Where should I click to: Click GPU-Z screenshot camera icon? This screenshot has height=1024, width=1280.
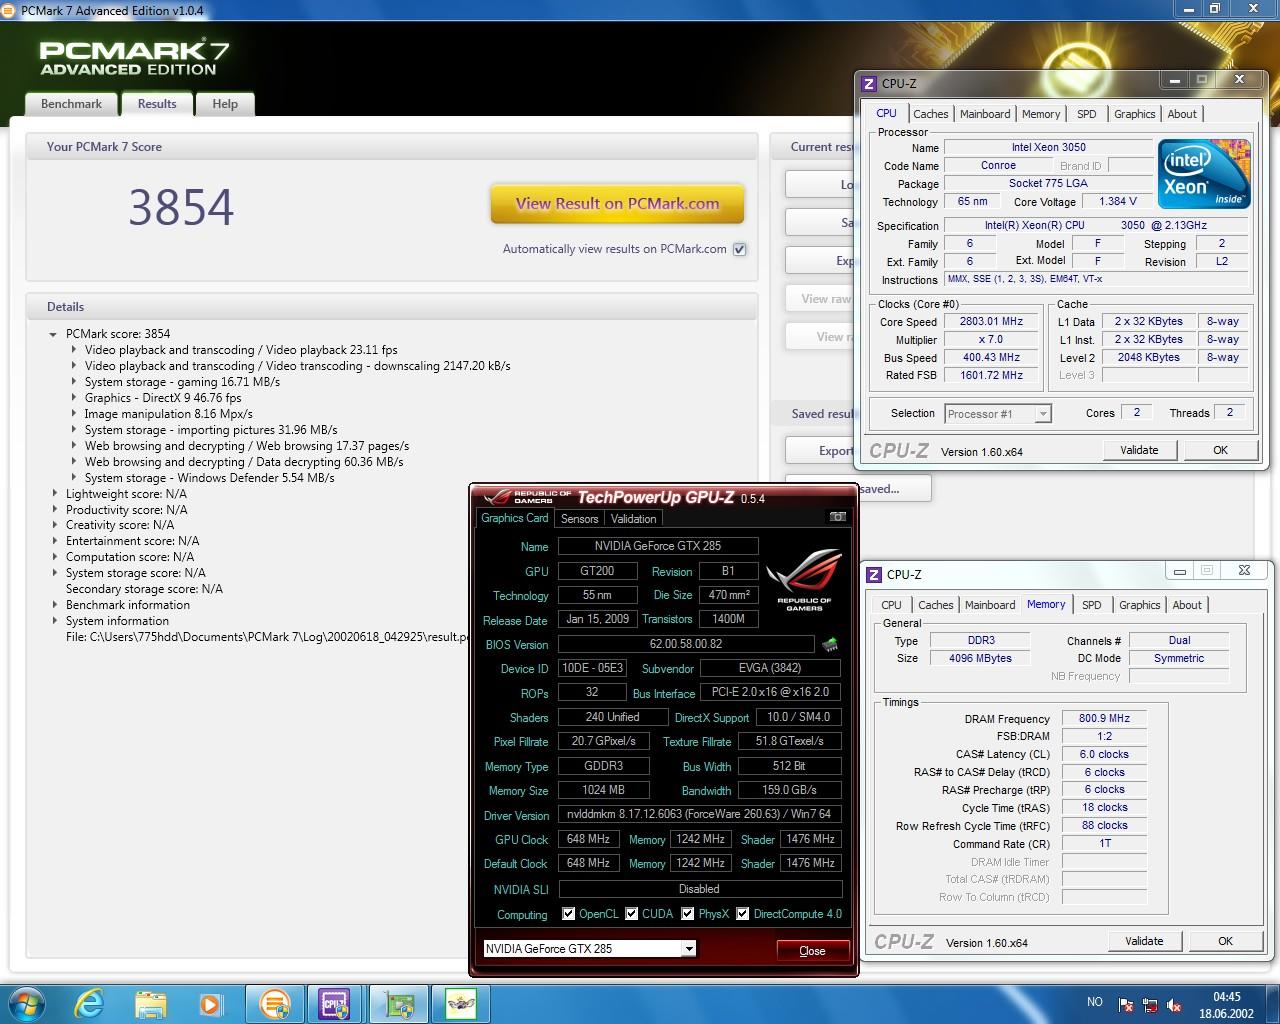click(838, 517)
